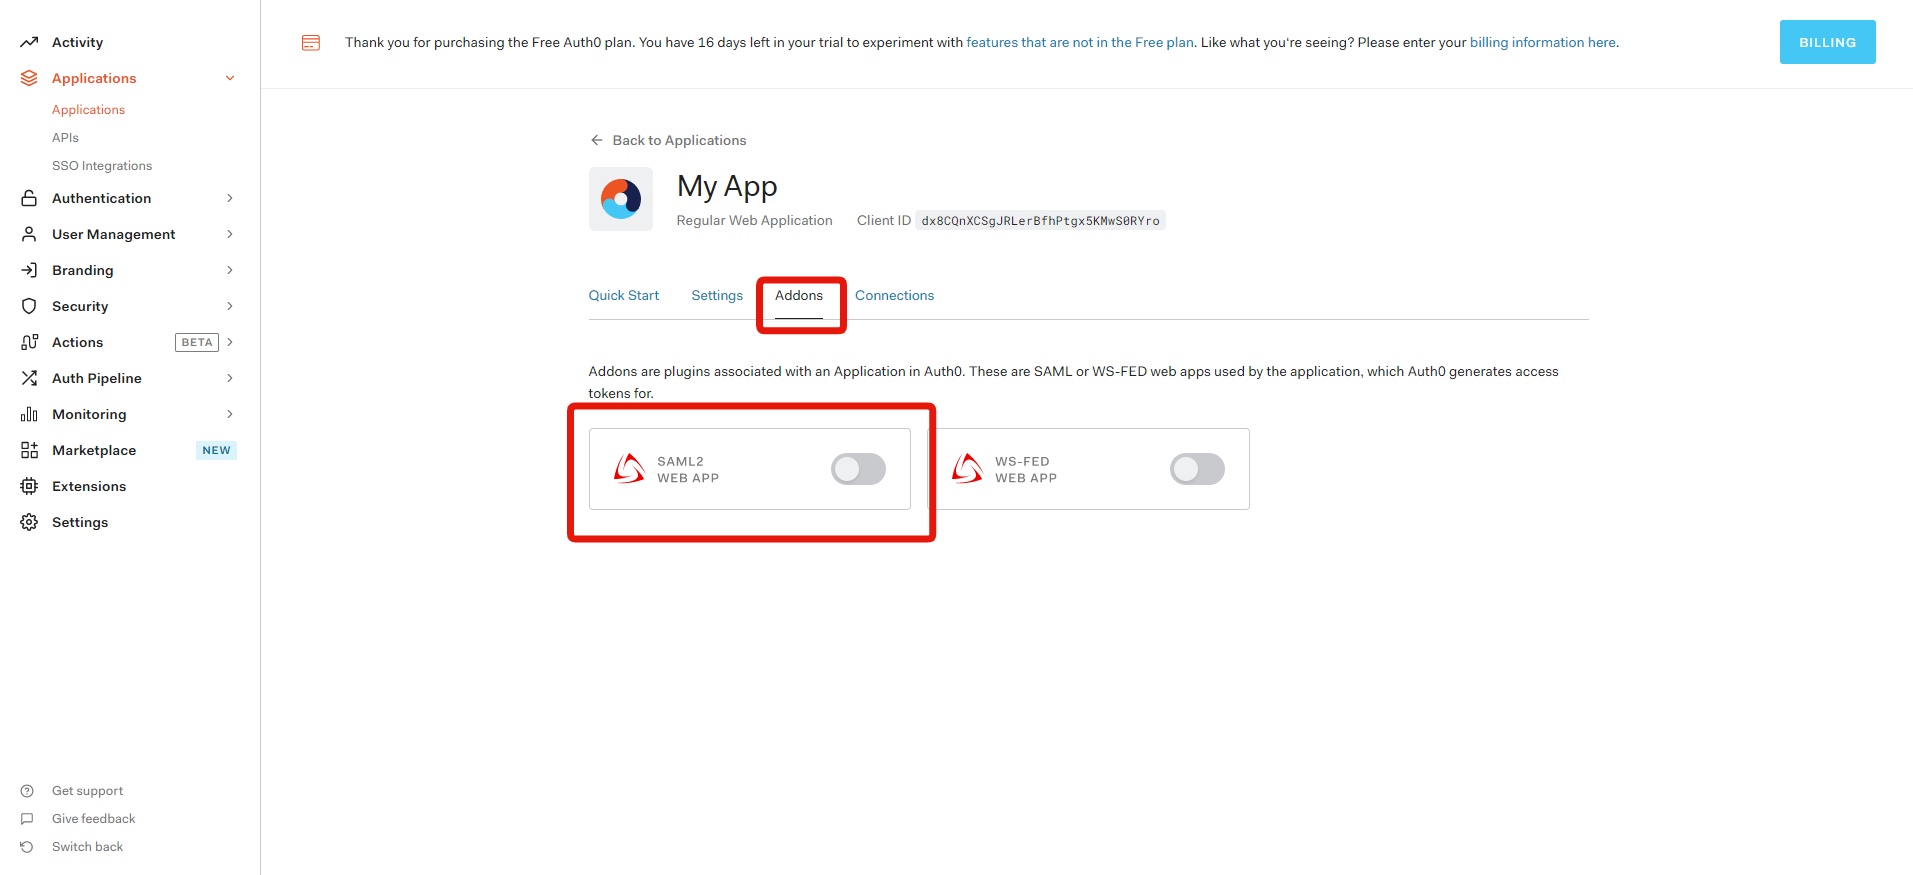The width and height of the screenshot is (1913, 875).
Task: Click the WS-FED Web App logo icon
Action: click(x=967, y=468)
